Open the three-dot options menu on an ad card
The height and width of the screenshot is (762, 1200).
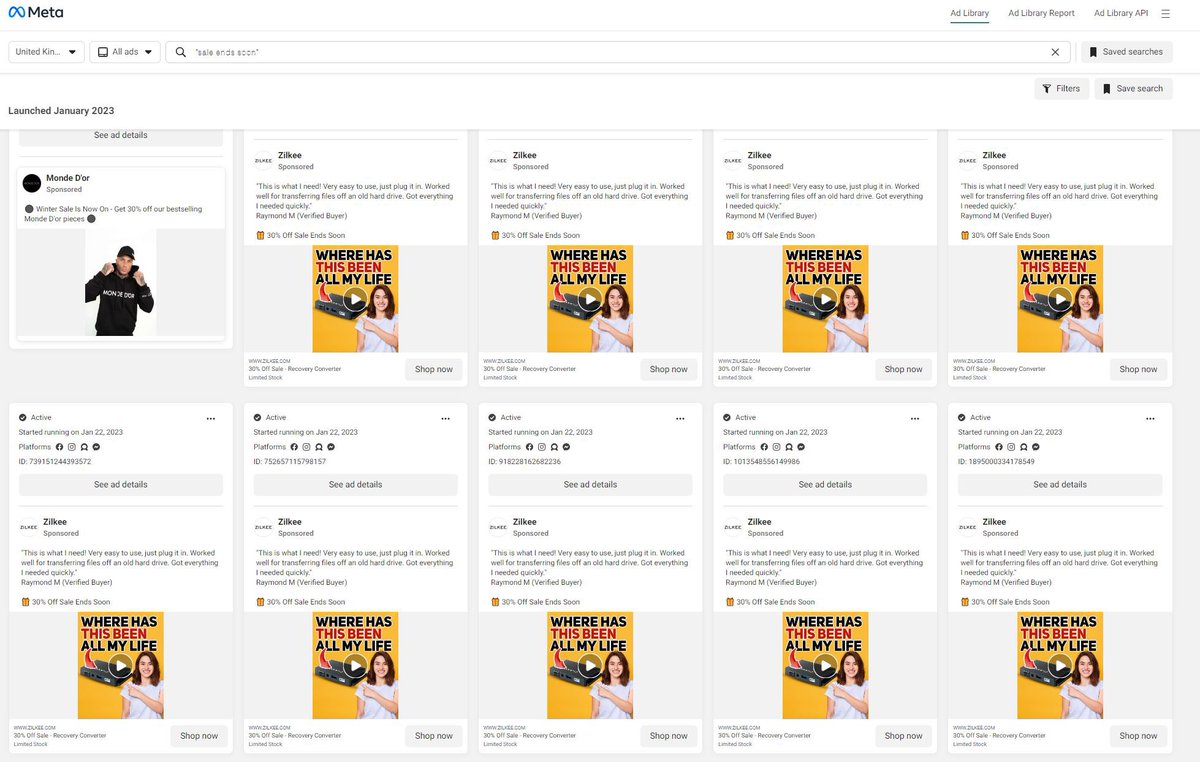pos(211,418)
